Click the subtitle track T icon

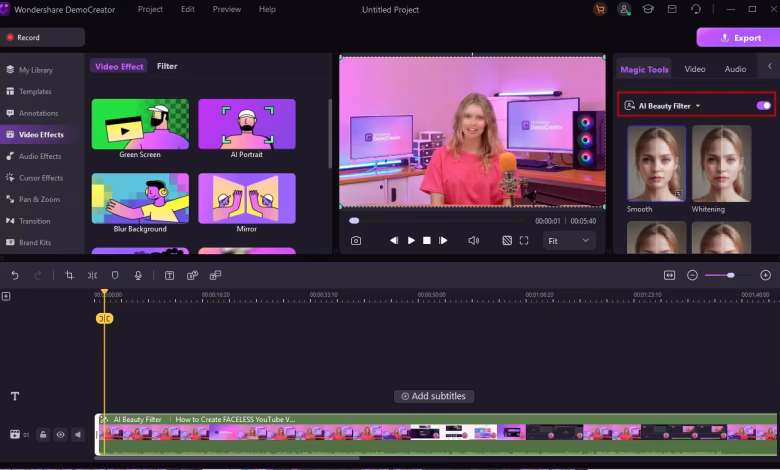pyautogui.click(x=15, y=396)
